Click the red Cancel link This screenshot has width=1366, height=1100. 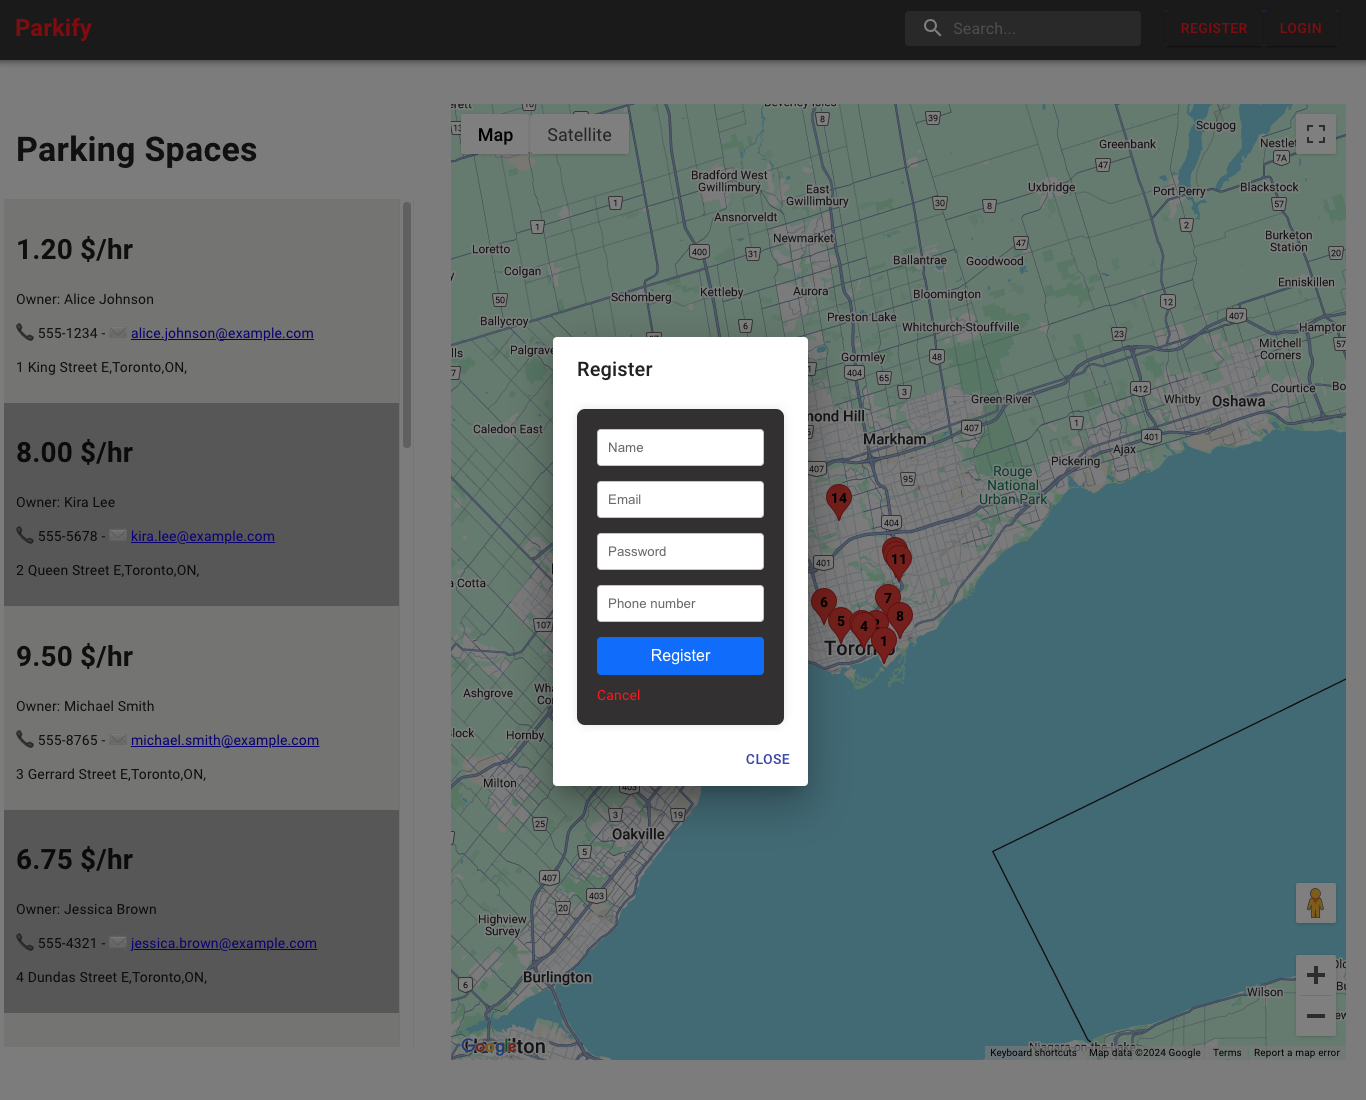point(618,695)
